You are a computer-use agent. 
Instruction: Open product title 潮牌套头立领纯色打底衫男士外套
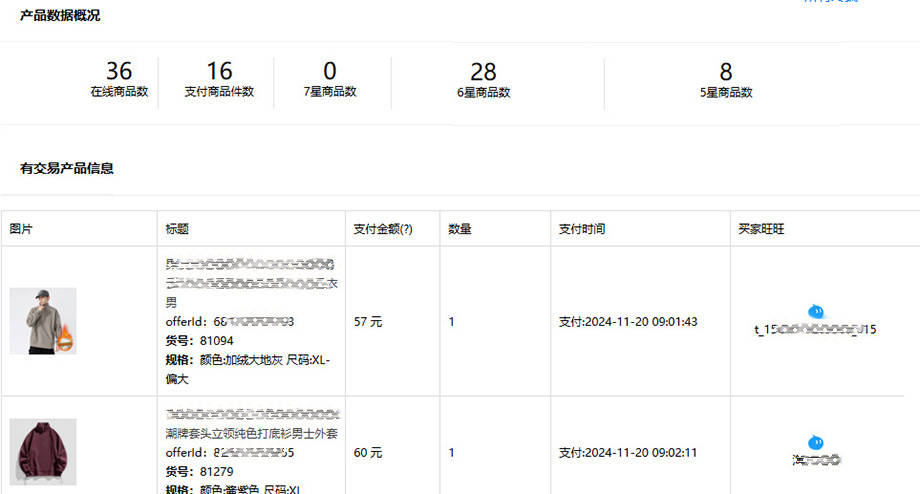click(x=251, y=434)
